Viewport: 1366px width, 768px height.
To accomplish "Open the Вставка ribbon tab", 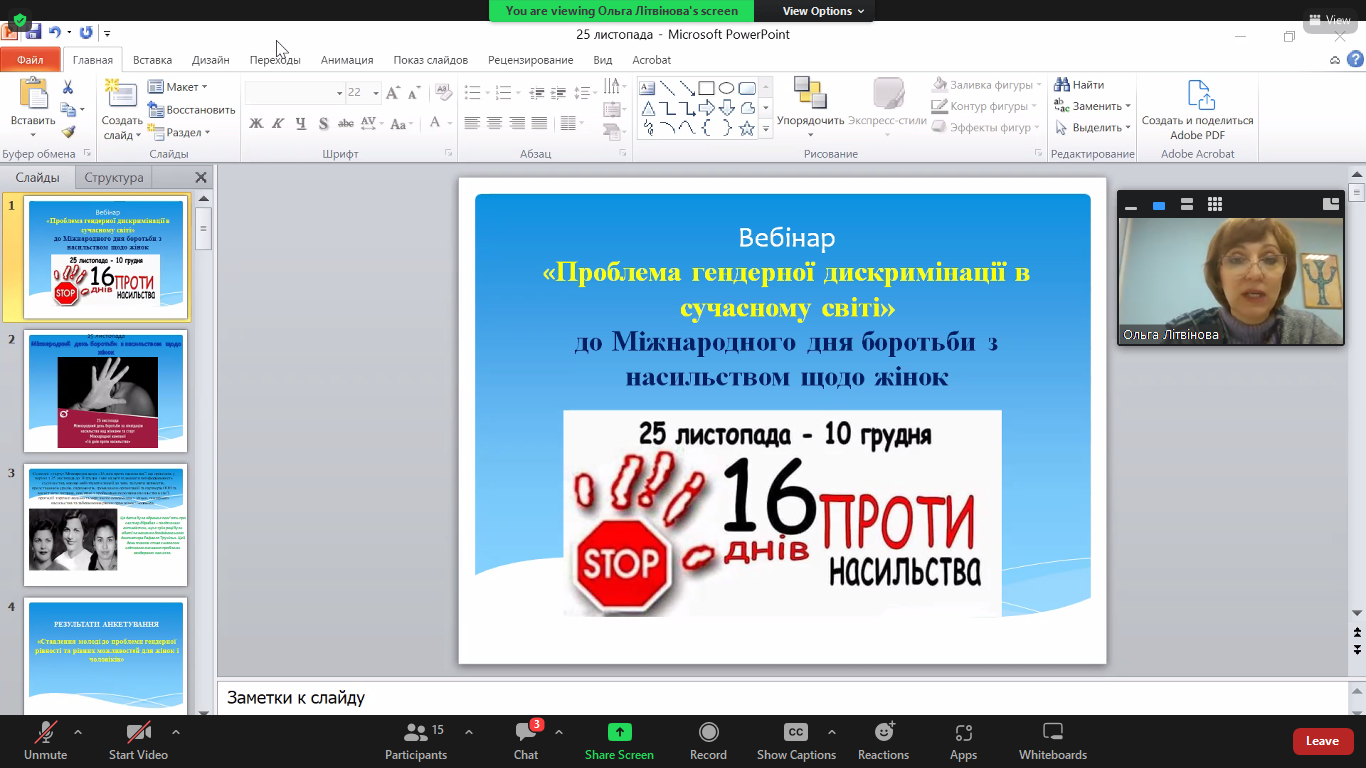I will pos(152,60).
